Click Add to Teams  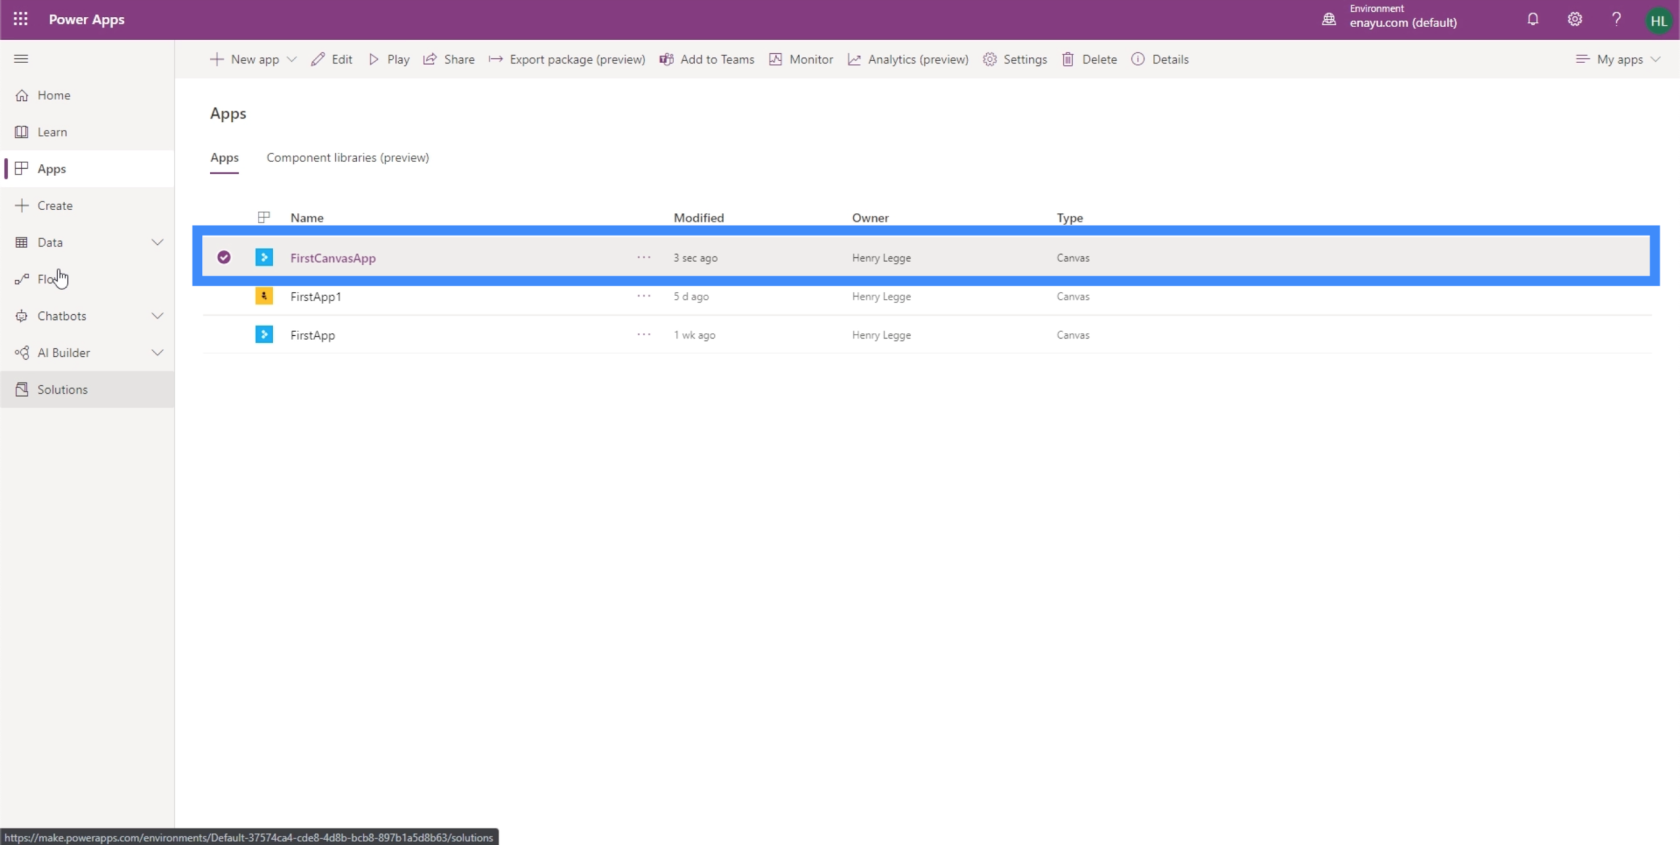point(707,60)
